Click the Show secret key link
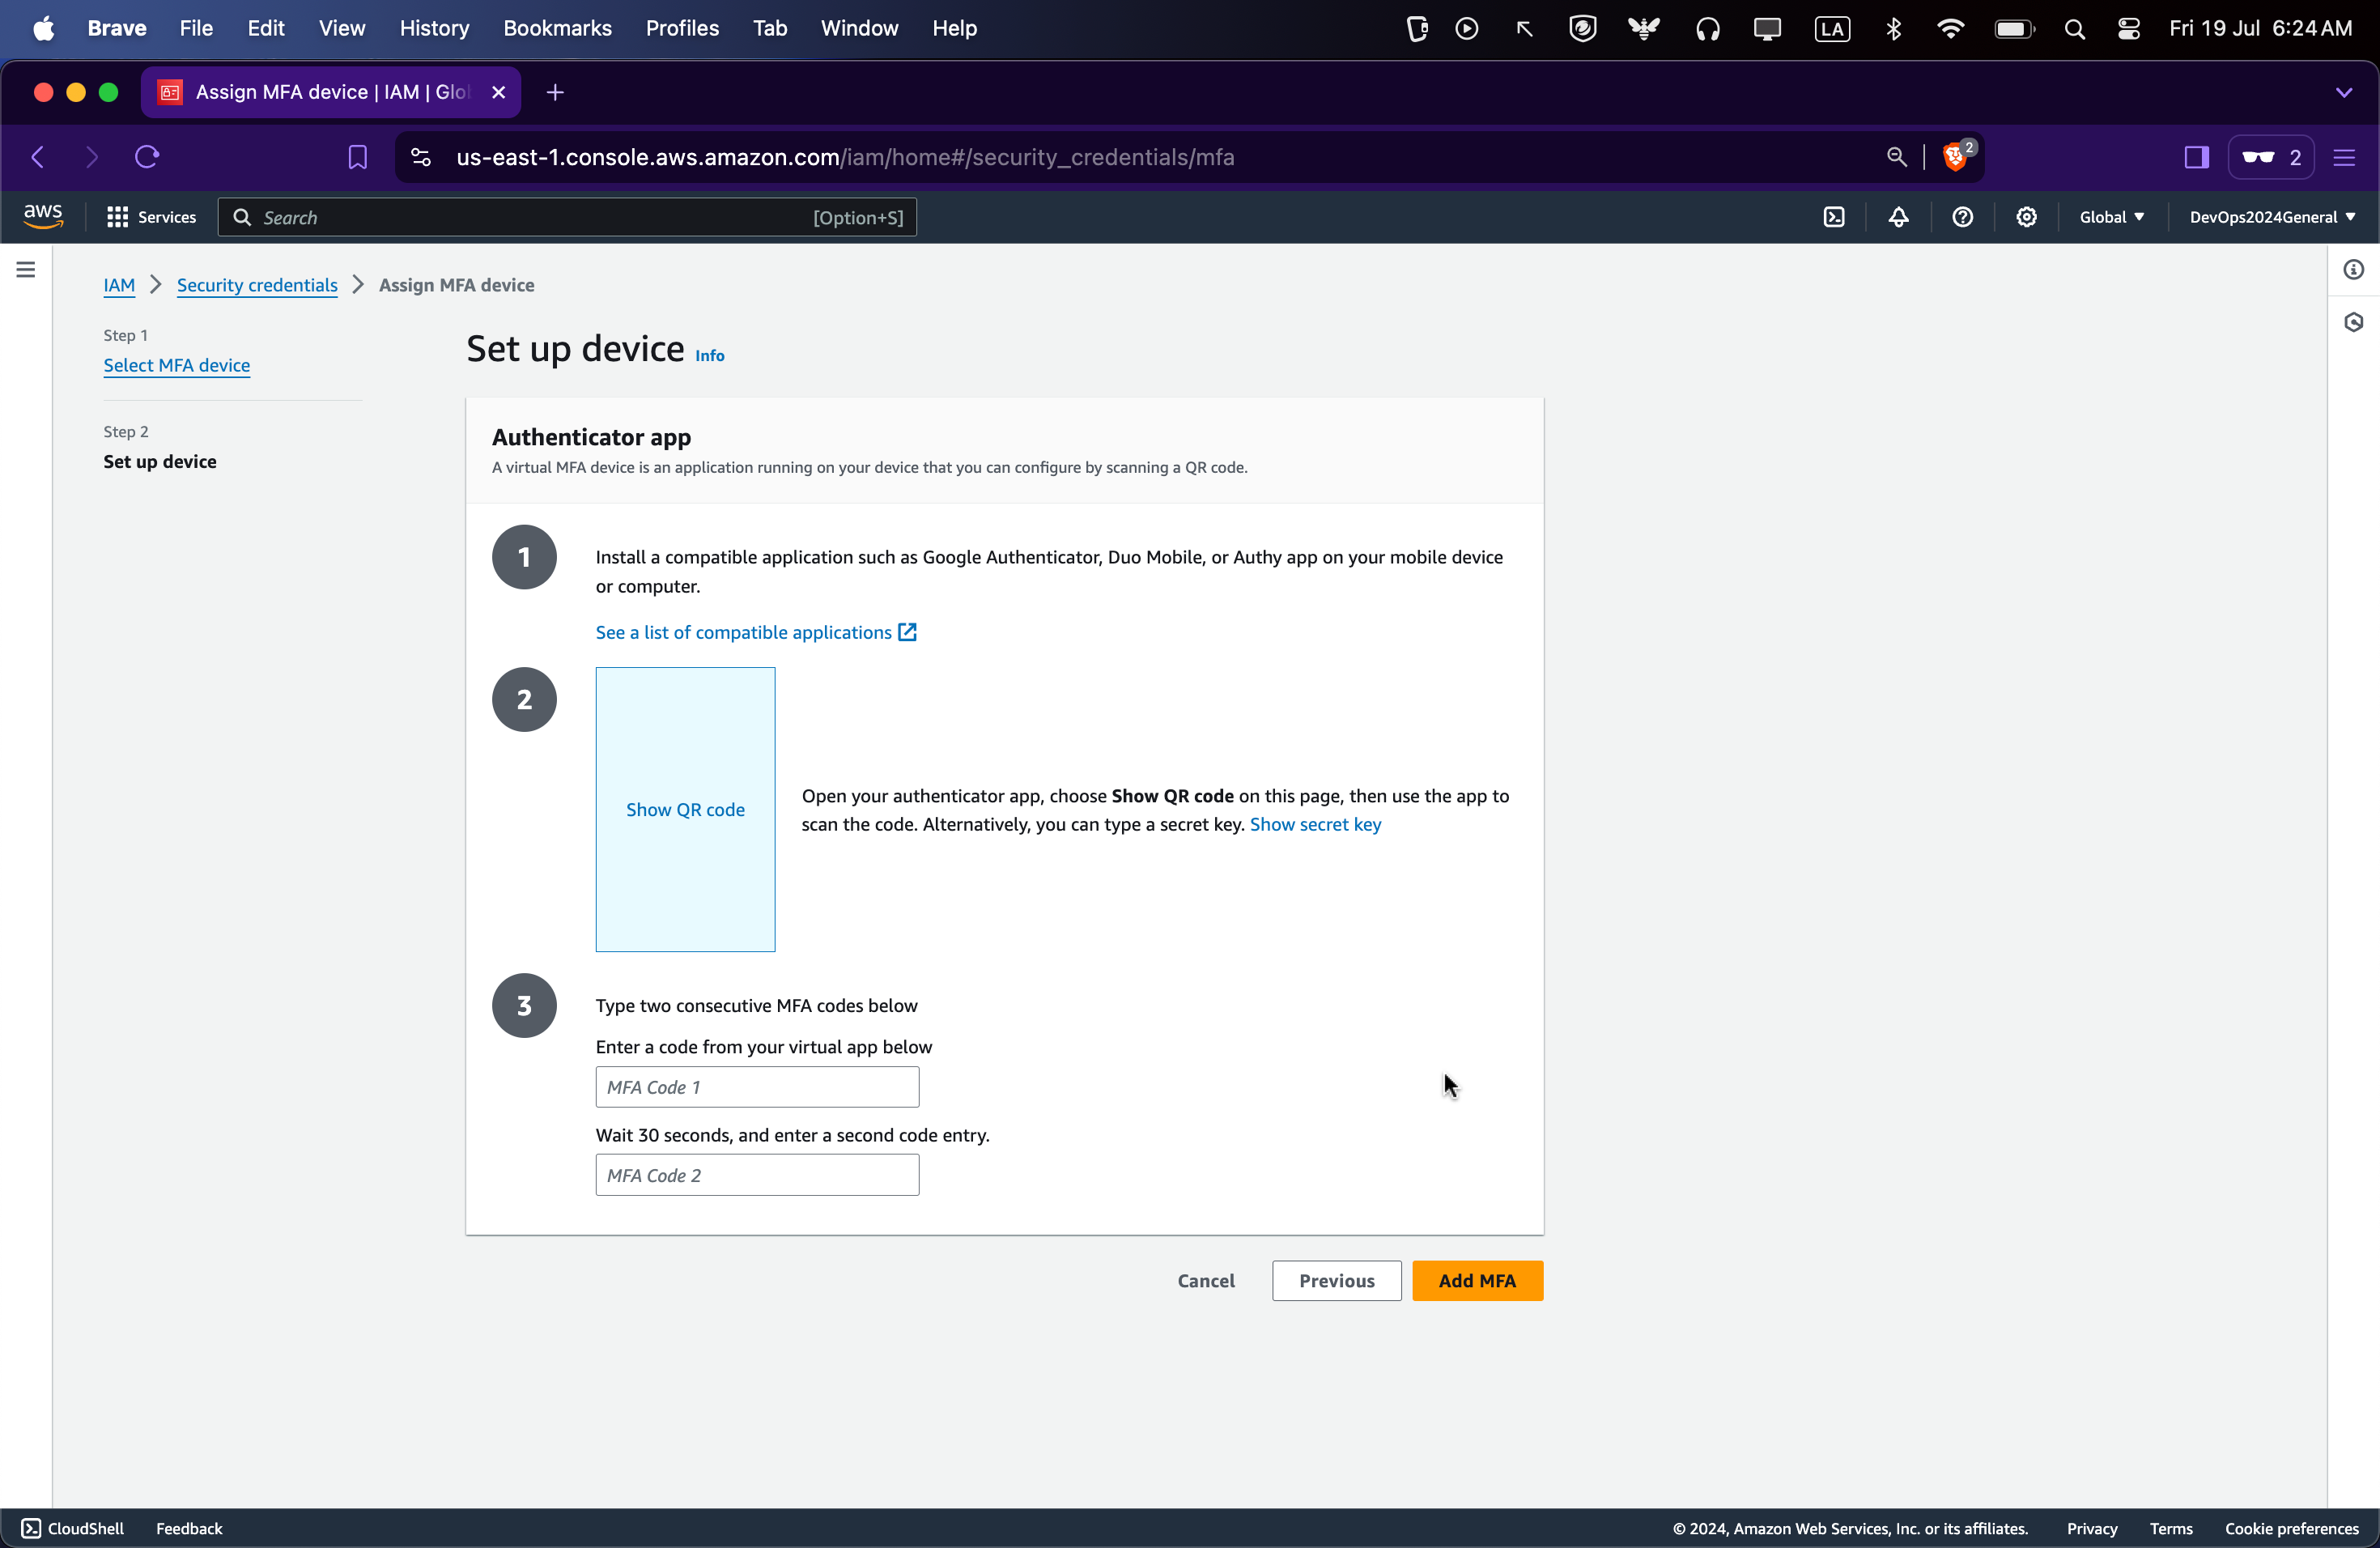The image size is (2380, 1548). 1315,824
